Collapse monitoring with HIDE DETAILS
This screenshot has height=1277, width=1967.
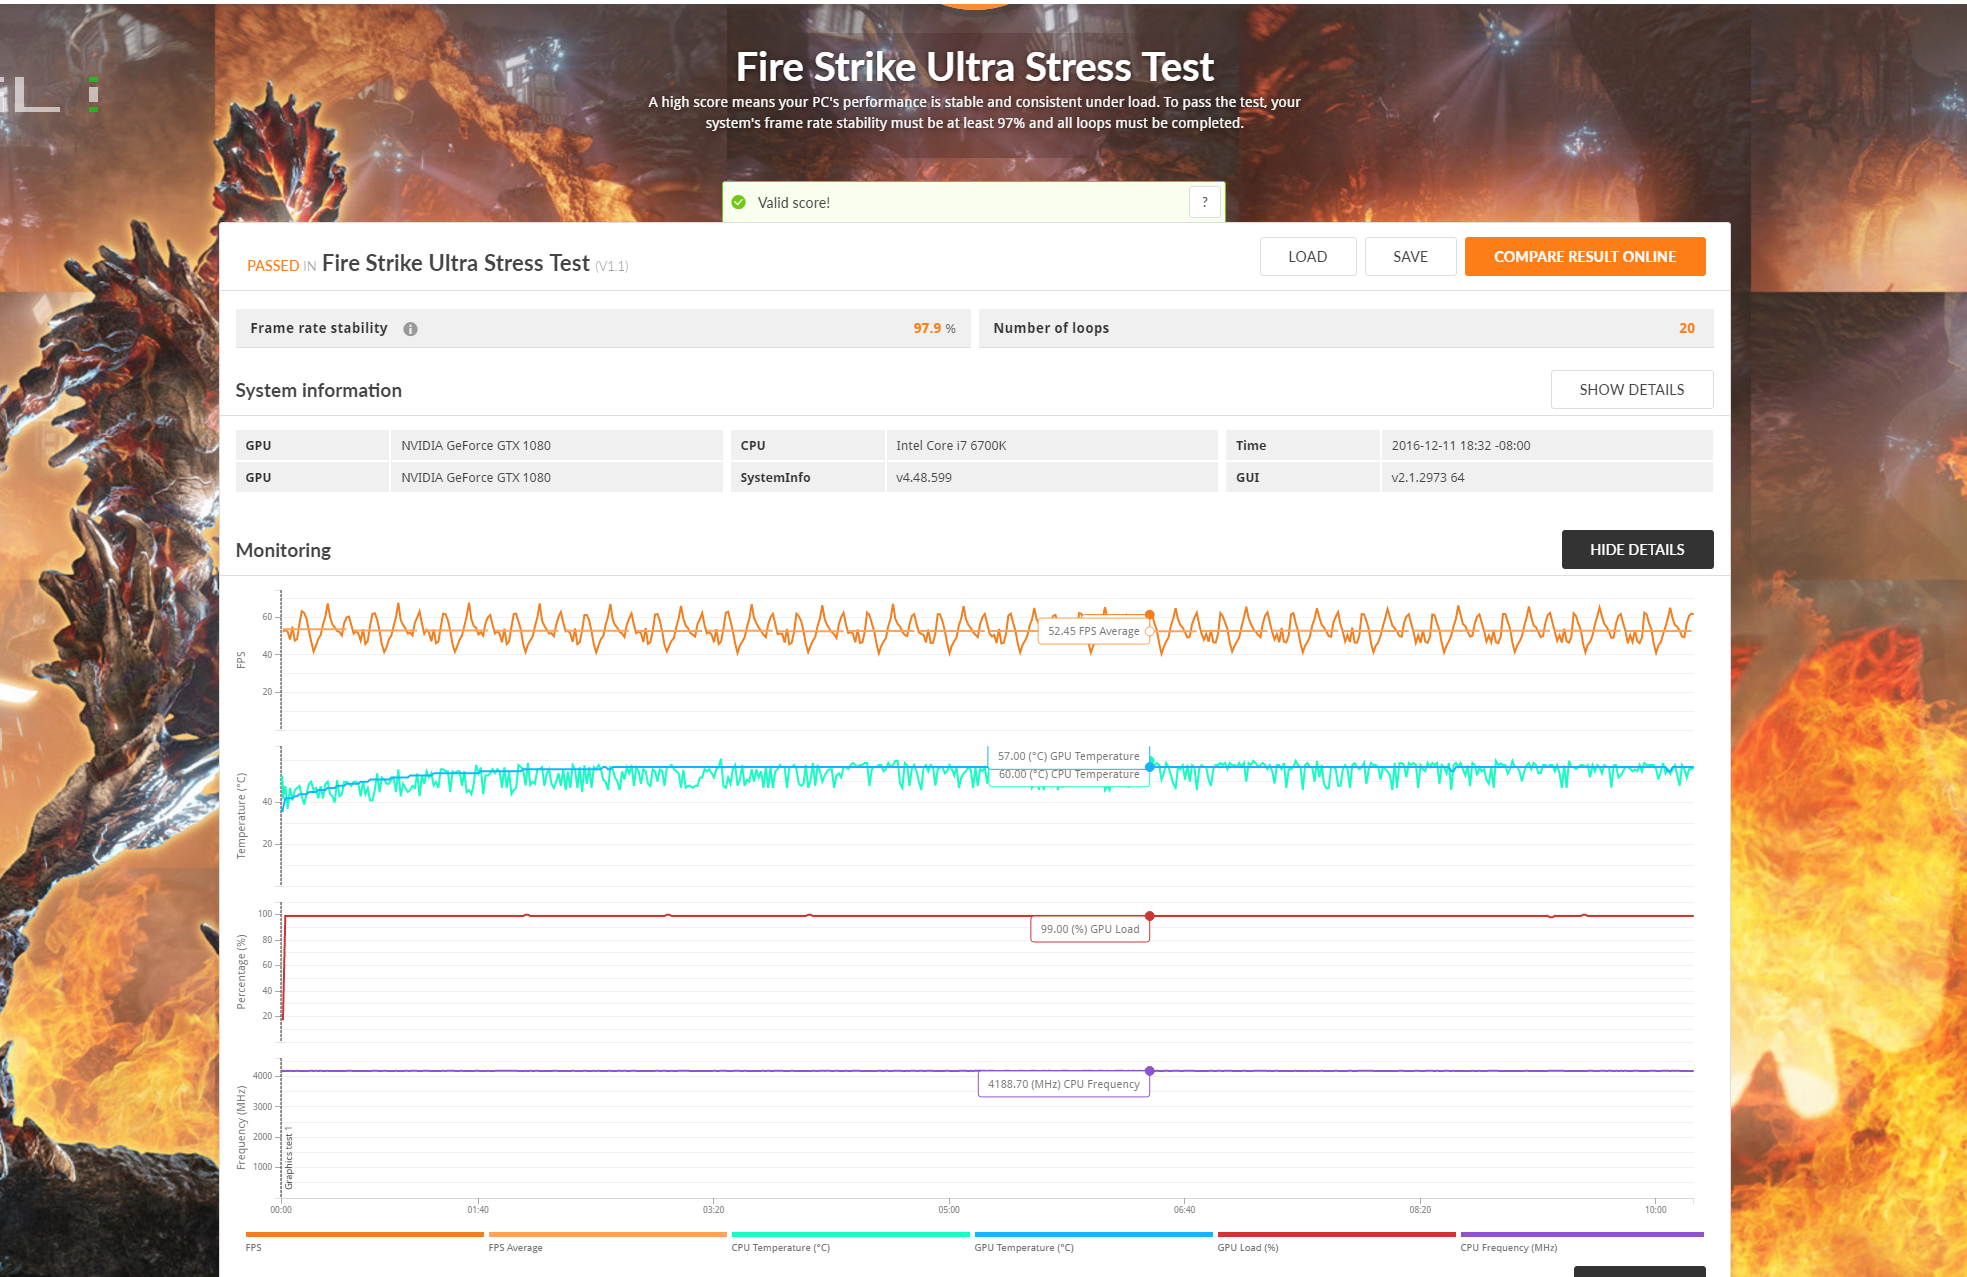1637,550
